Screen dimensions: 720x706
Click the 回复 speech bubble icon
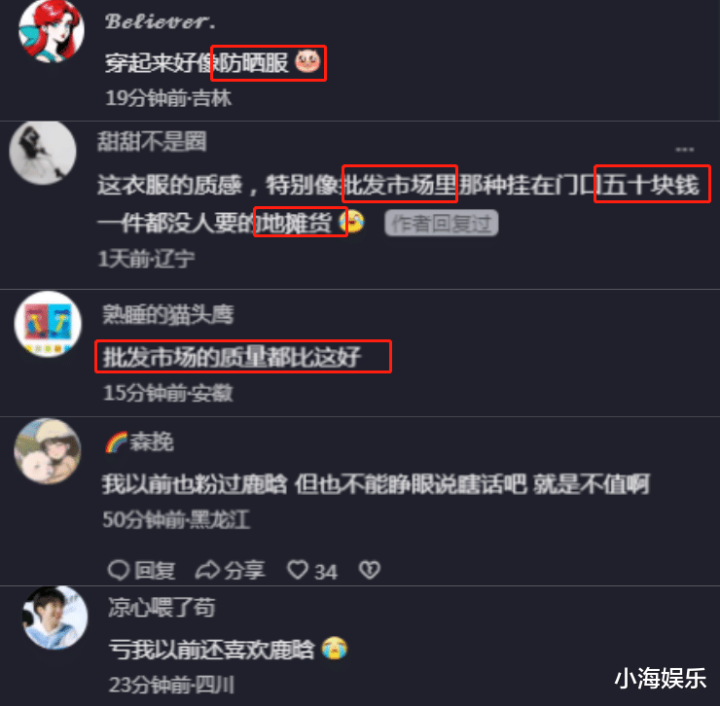point(118,570)
